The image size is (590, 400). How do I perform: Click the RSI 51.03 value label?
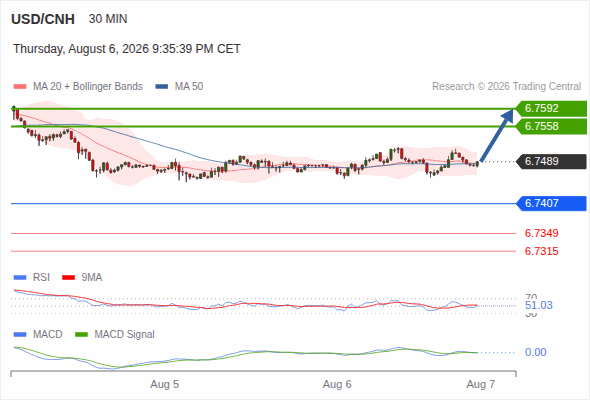539,305
